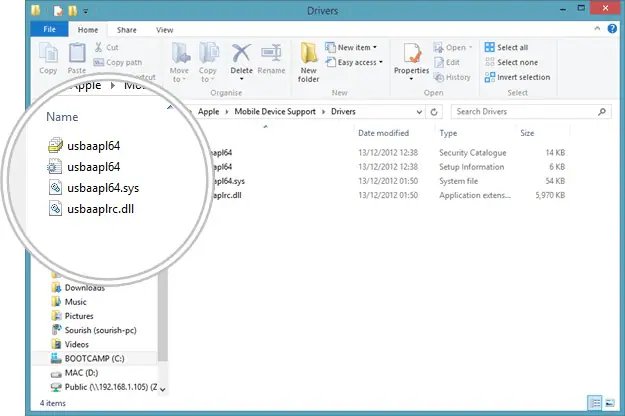
Task: Switch to large icons view in status bar
Action: [x=610, y=403]
